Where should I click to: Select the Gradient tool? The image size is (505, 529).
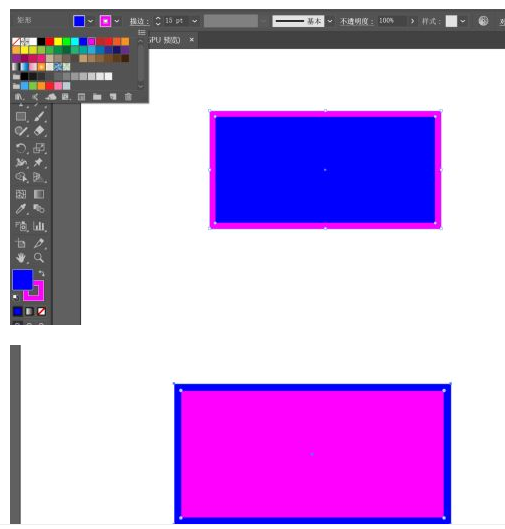point(39,194)
